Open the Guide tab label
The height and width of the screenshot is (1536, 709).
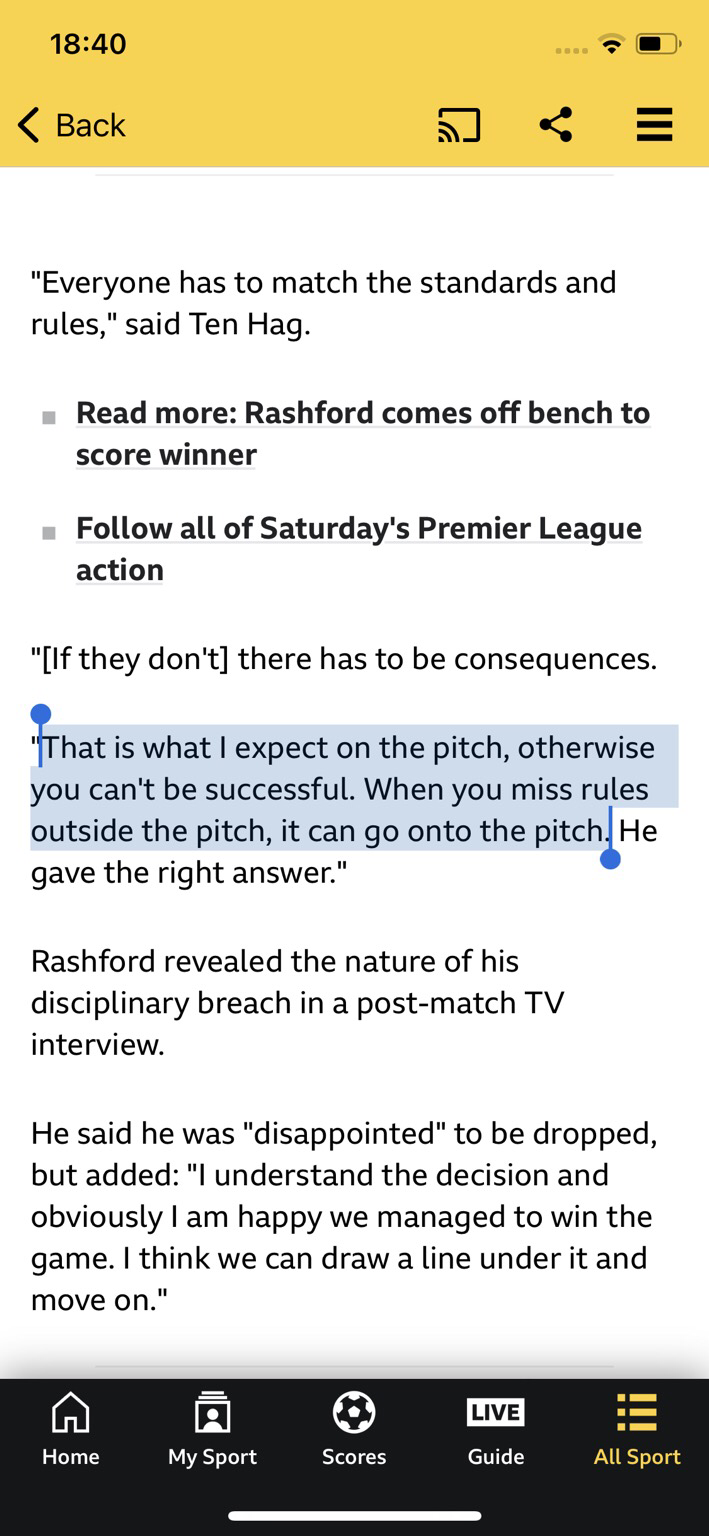495,1457
